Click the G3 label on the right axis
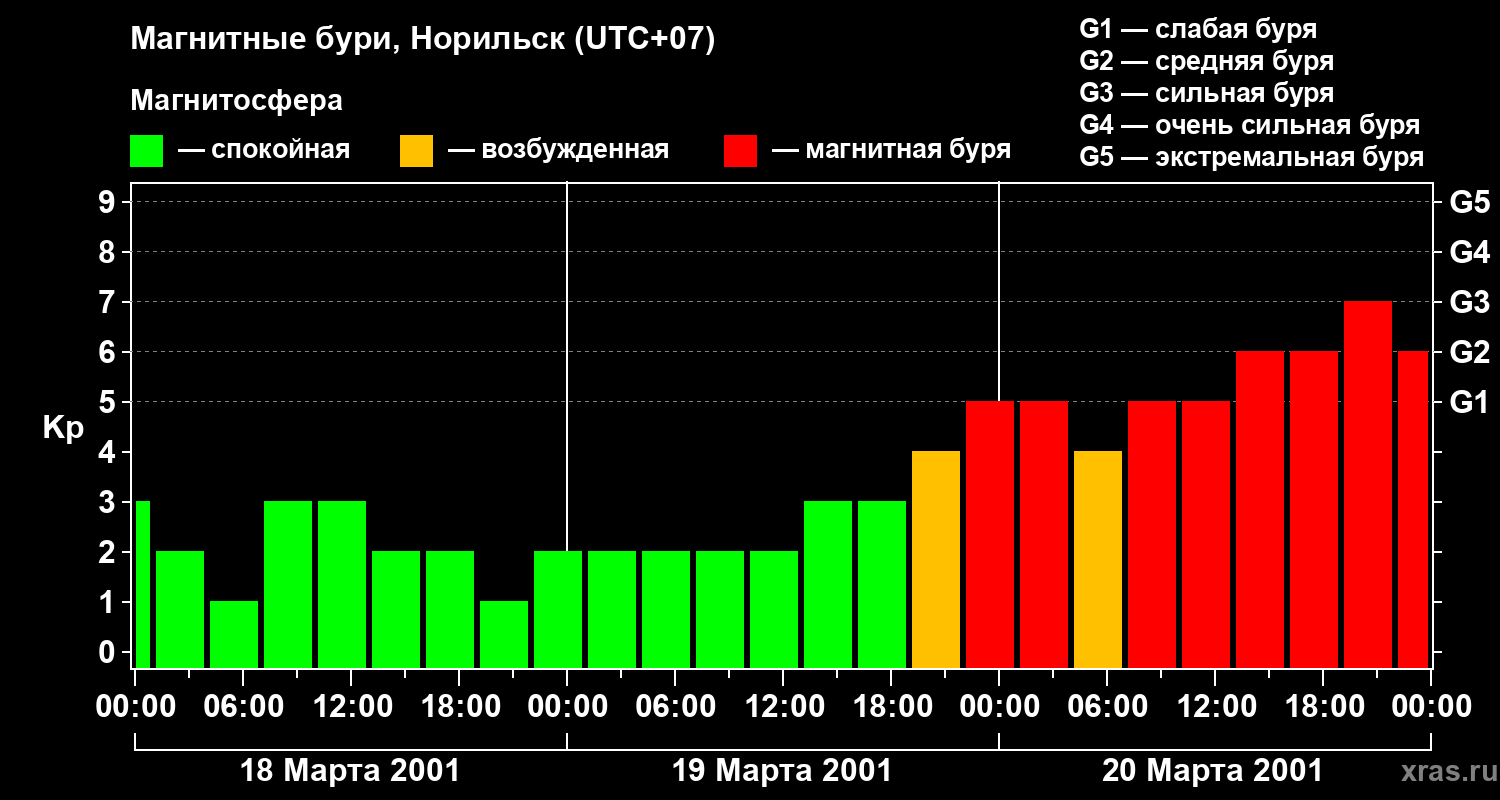 1469,302
